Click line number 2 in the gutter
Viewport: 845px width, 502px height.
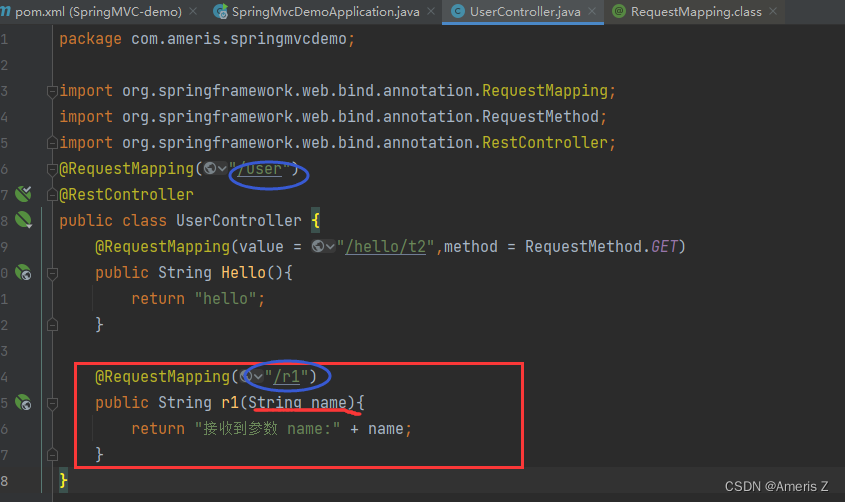pos(4,65)
